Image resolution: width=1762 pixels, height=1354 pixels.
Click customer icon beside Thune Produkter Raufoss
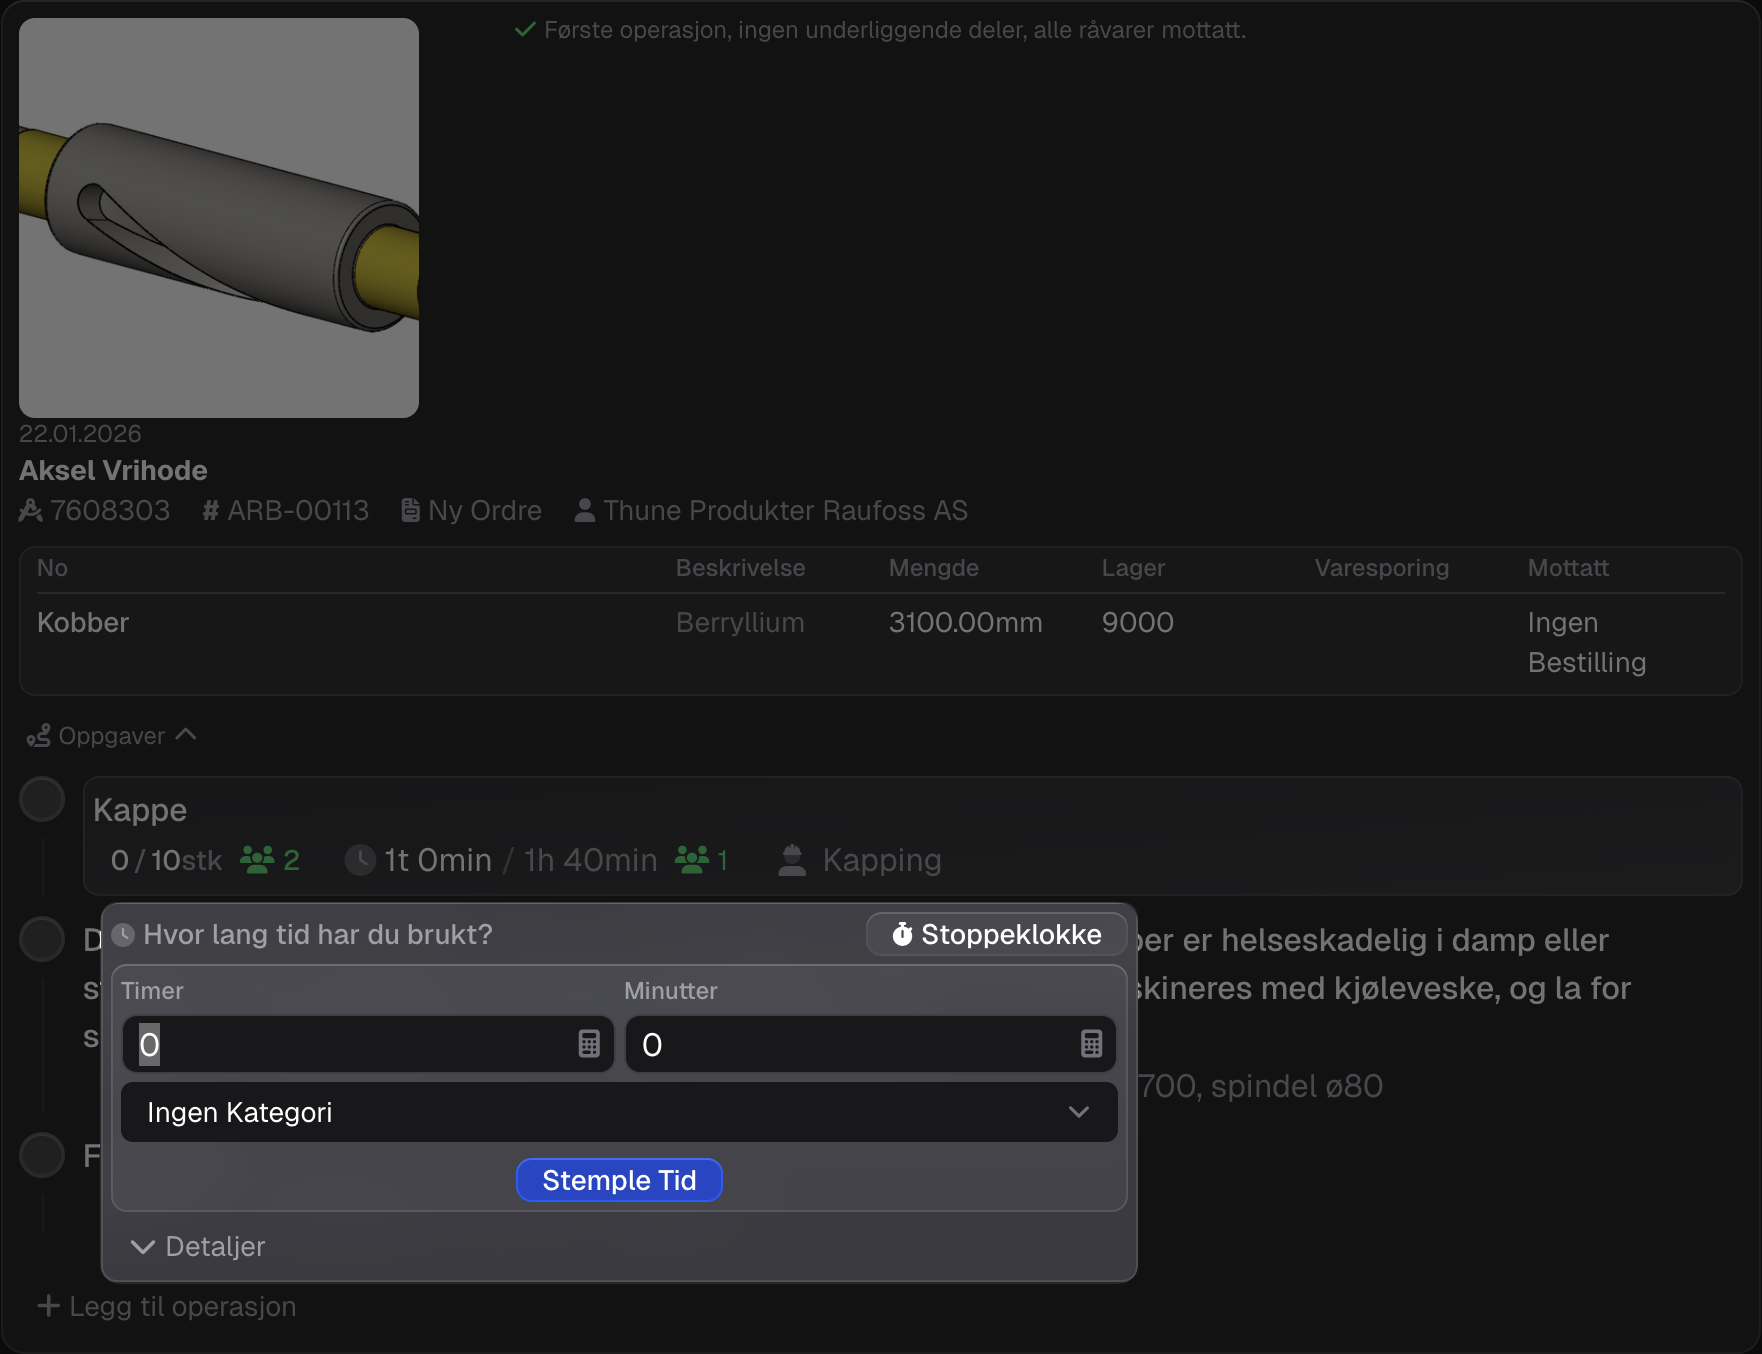585,510
